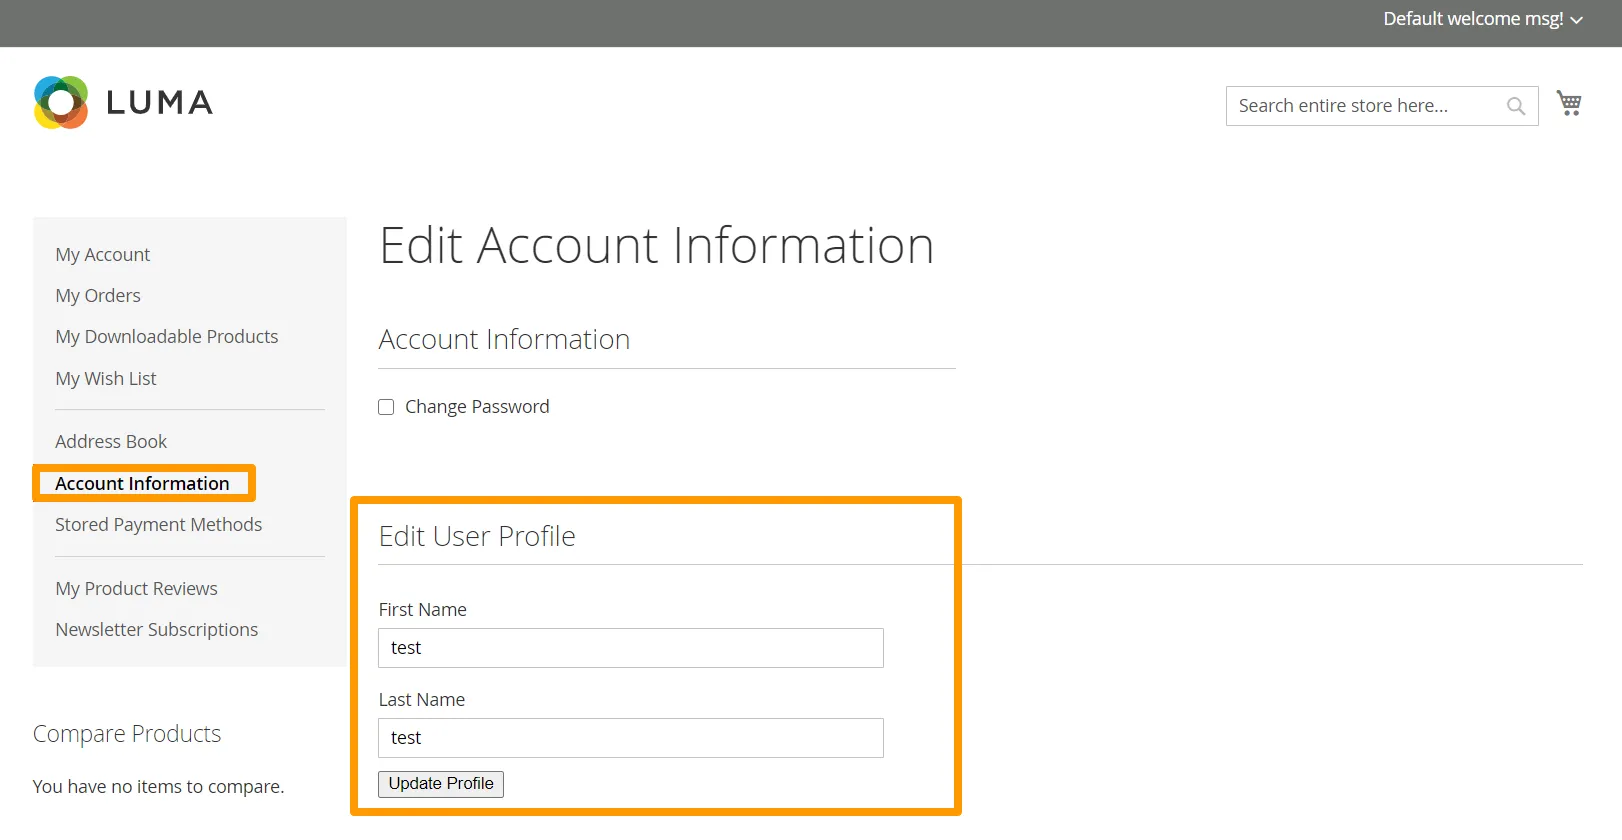View My Wish List

click(x=106, y=379)
